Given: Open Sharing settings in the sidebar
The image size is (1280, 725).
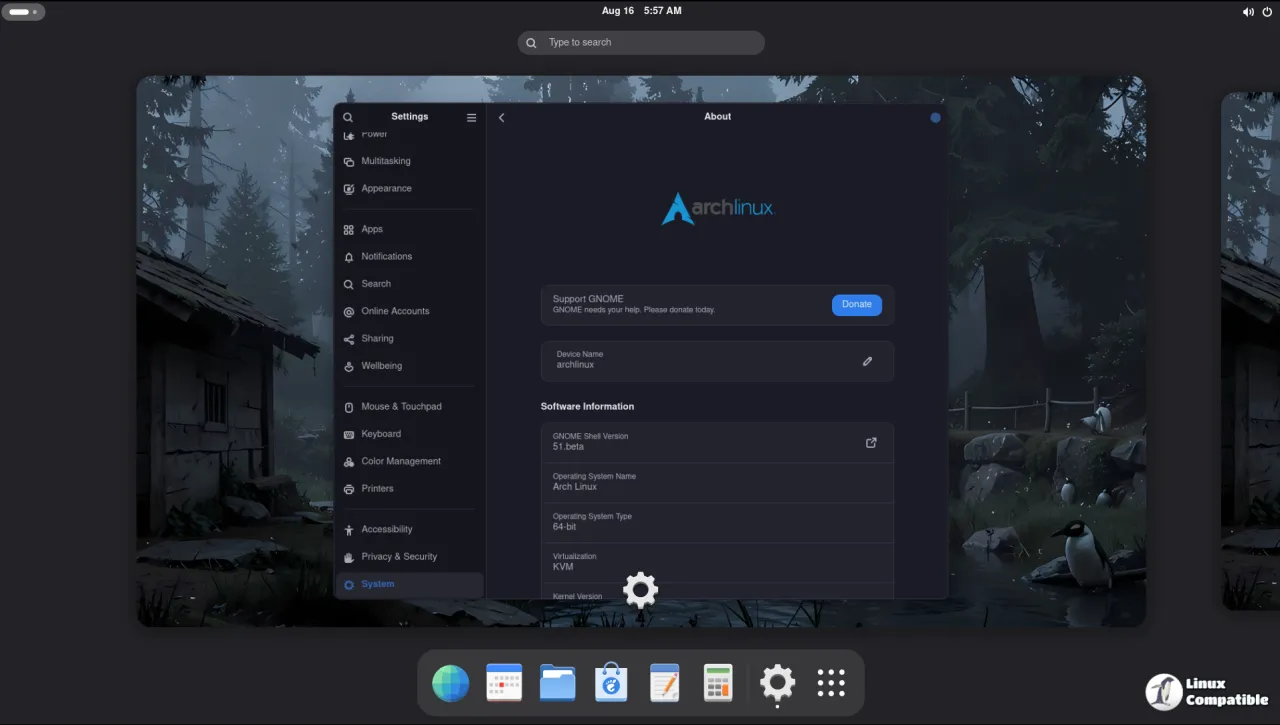Looking at the screenshot, I should (408, 339).
